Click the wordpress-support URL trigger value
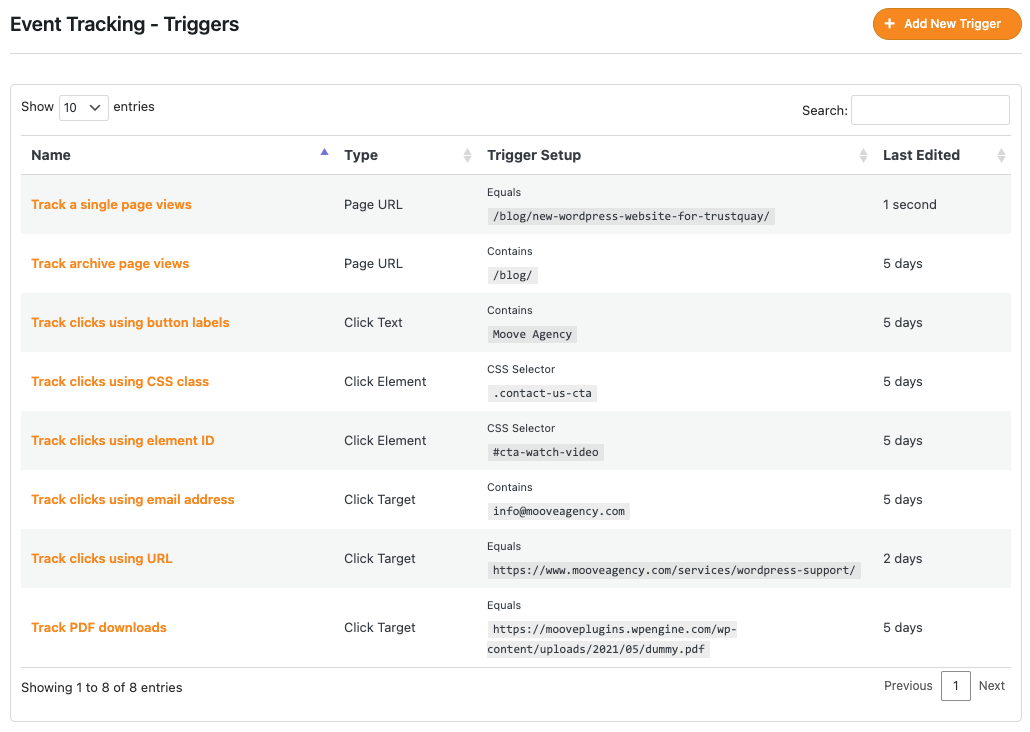1030x732 pixels. (674, 570)
